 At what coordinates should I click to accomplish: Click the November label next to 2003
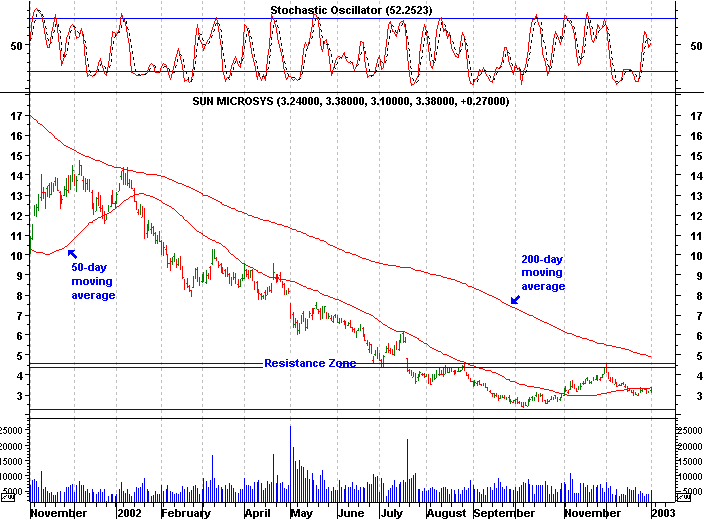(x=592, y=513)
